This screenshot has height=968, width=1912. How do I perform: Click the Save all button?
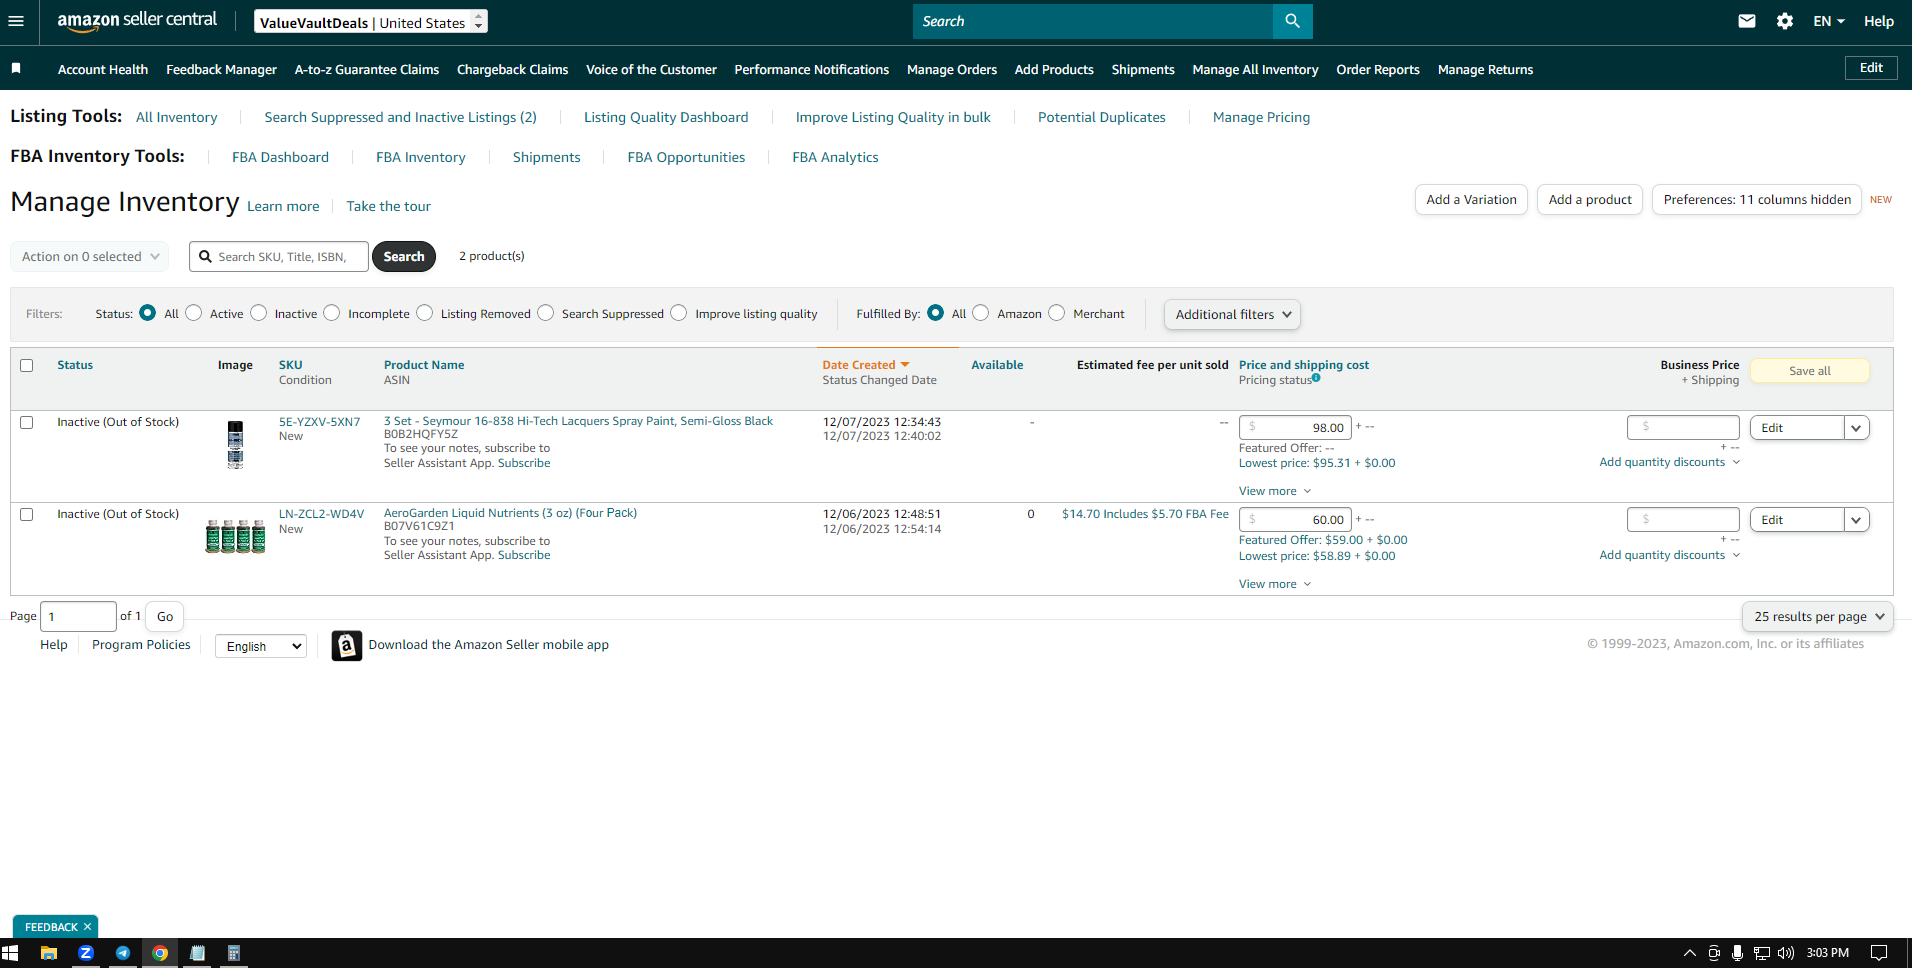tap(1810, 370)
